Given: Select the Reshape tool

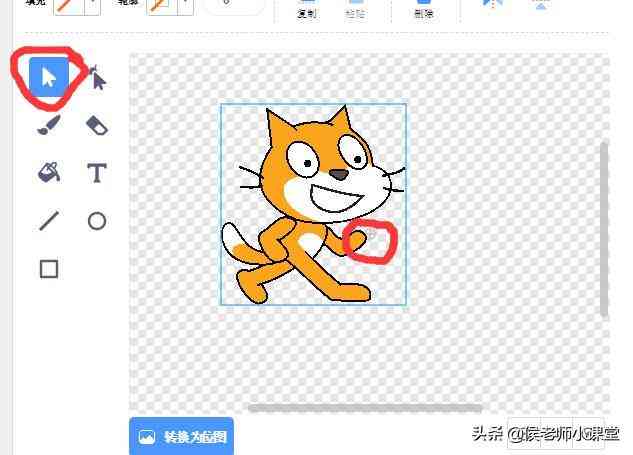Looking at the screenshot, I should pyautogui.click(x=97, y=78).
